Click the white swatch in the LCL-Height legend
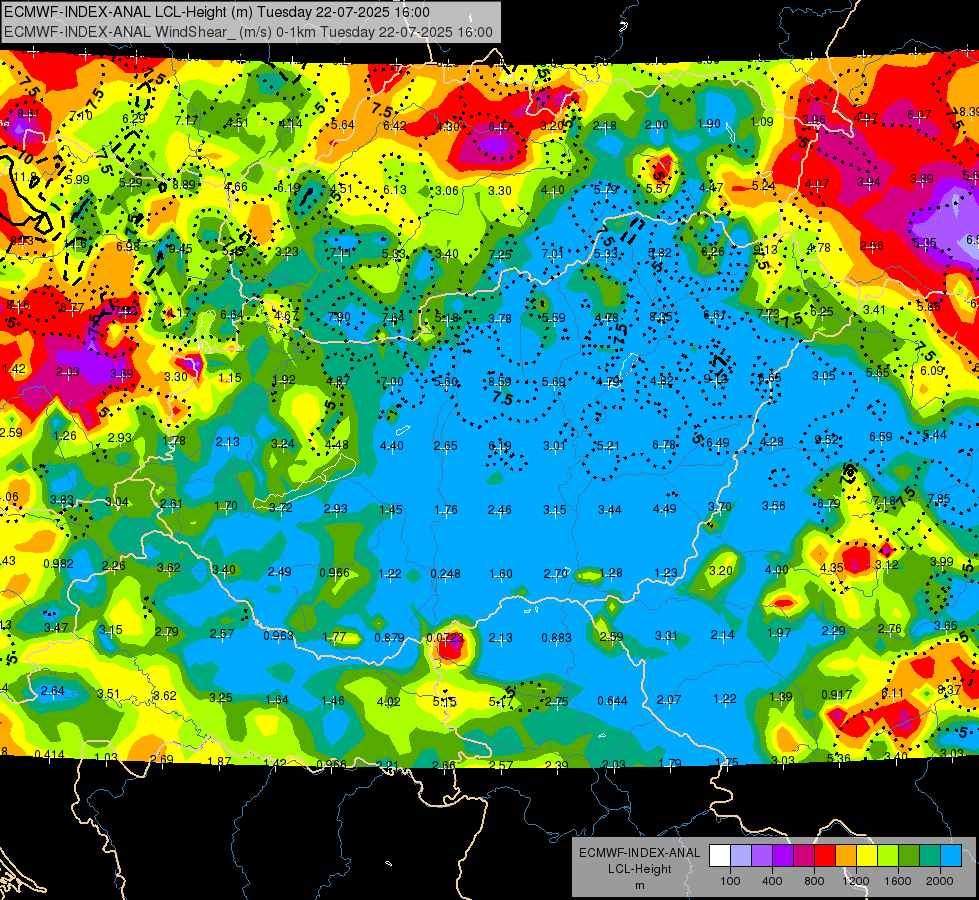Viewport: 979px width, 900px height. (720, 856)
